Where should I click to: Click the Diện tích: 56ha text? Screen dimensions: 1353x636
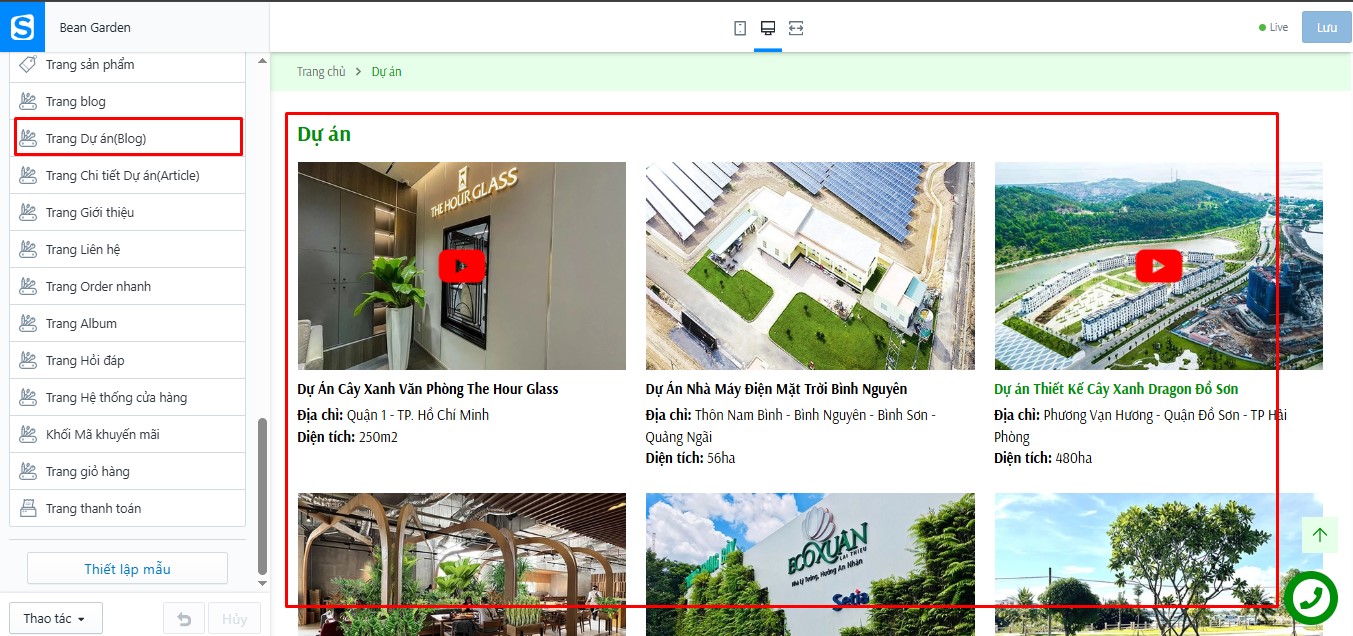690,458
